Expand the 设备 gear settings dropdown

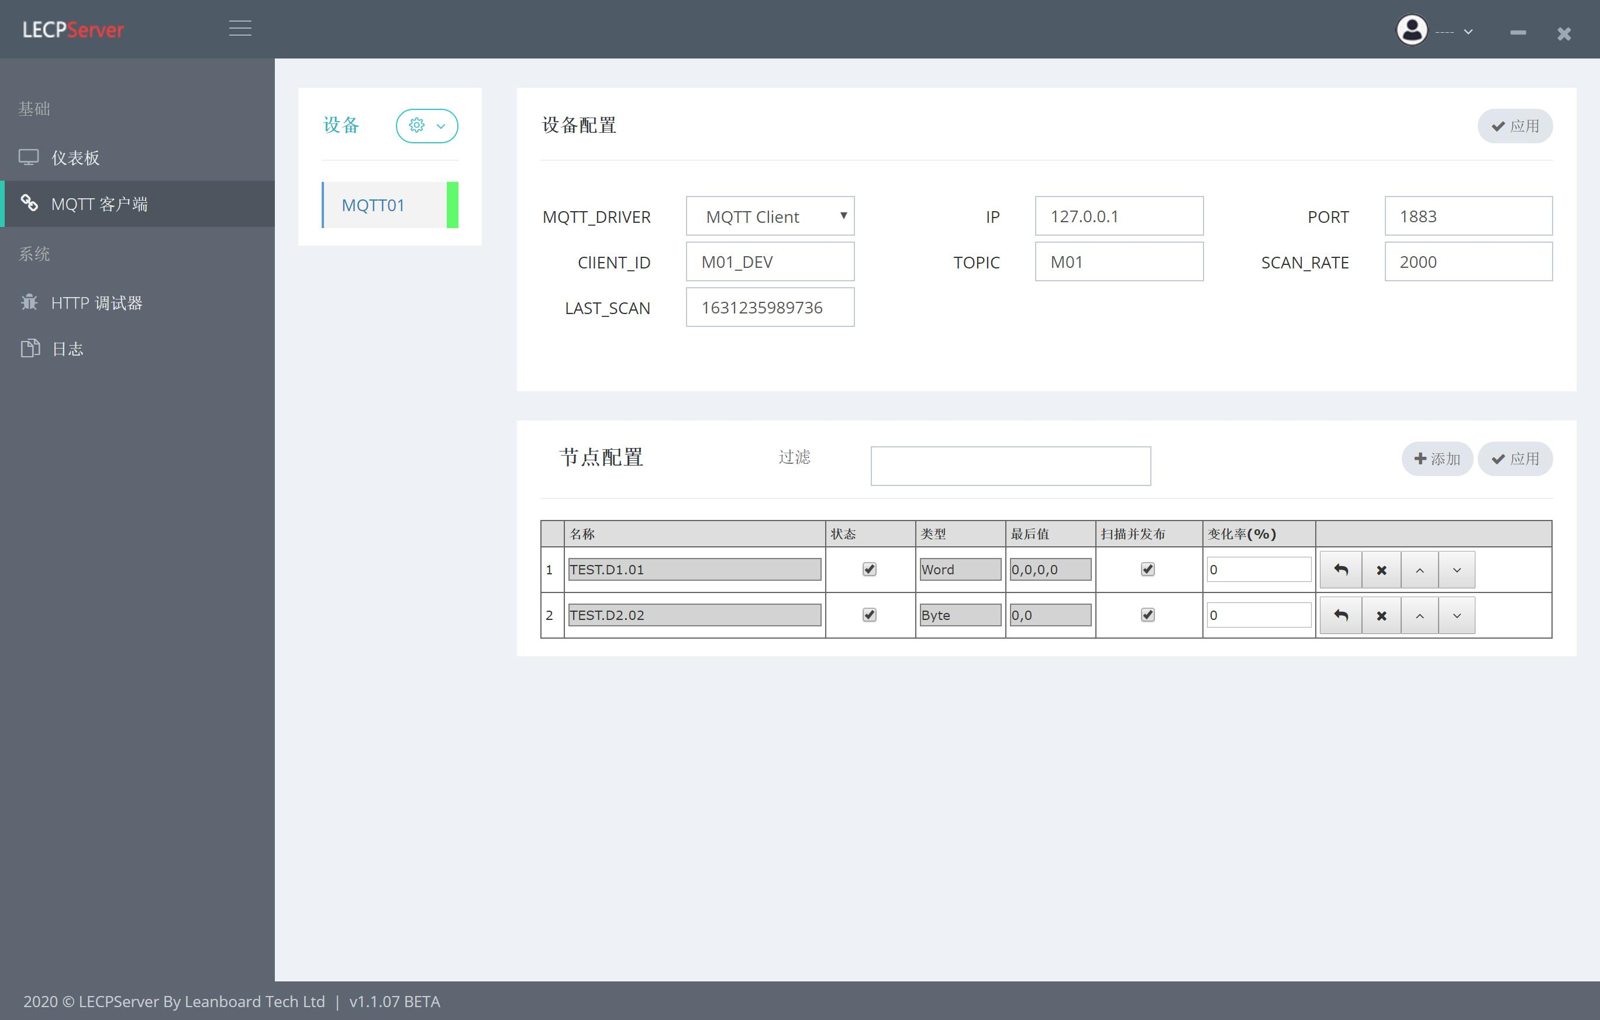click(x=427, y=126)
